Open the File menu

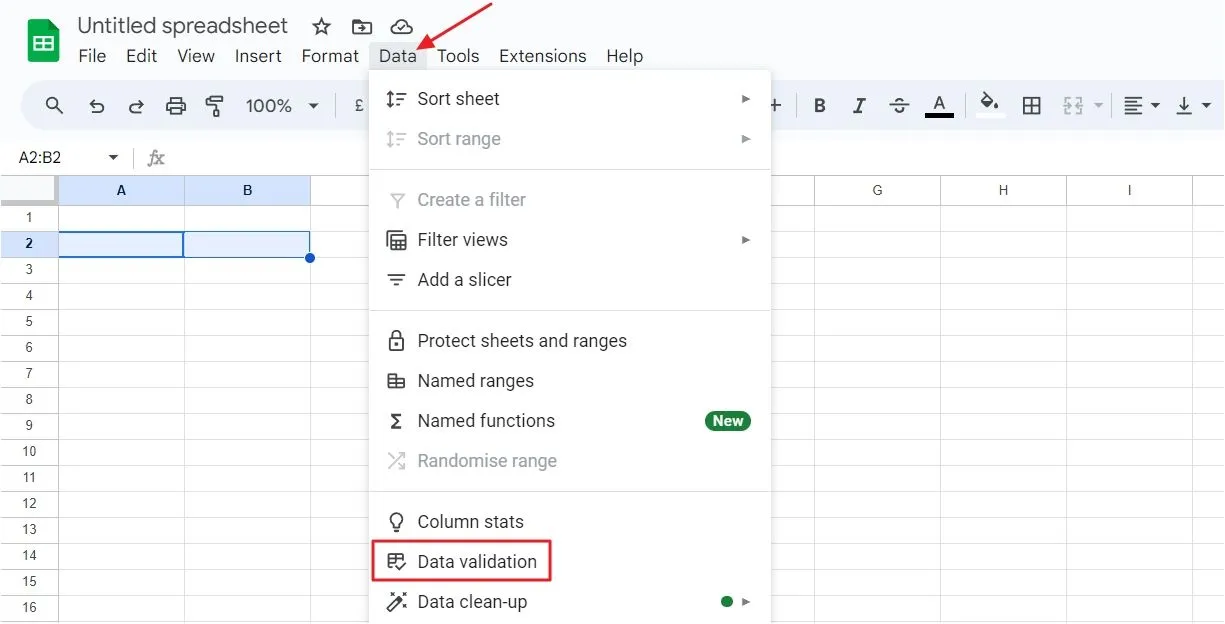pyautogui.click(x=92, y=56)
